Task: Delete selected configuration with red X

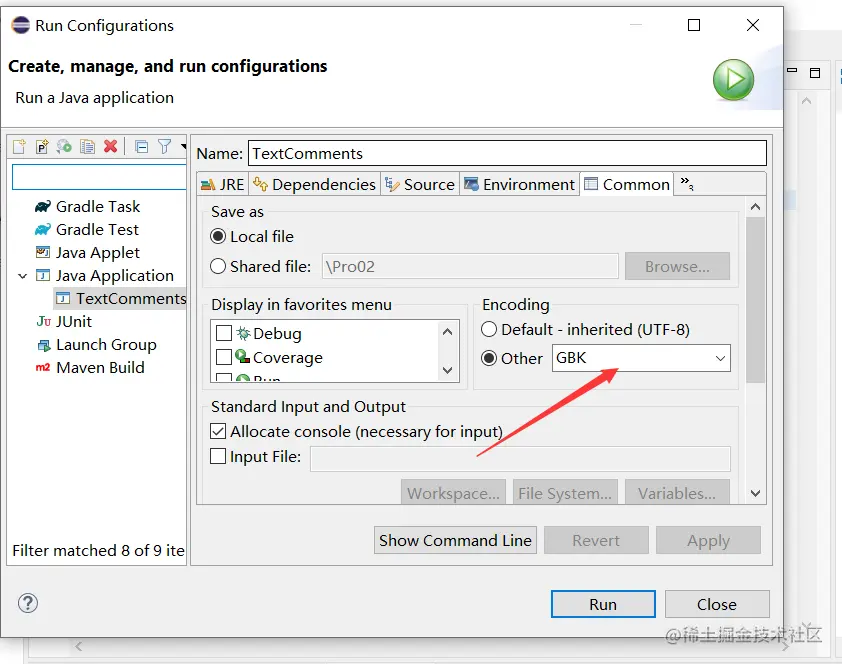Action: [x=110, y=147]
